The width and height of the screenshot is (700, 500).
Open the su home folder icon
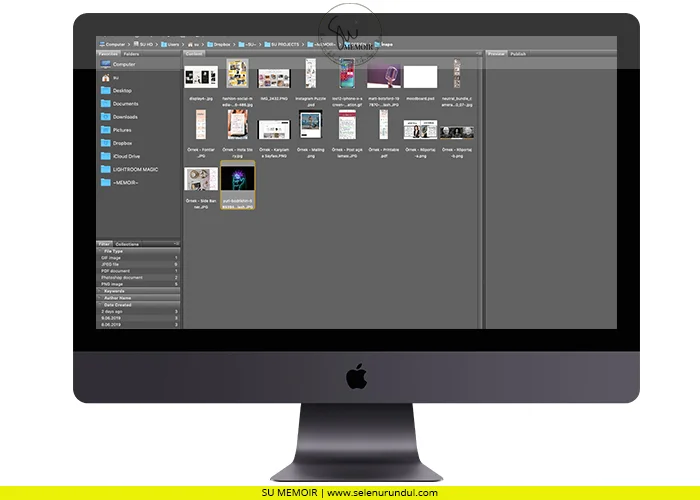[106, 78]
